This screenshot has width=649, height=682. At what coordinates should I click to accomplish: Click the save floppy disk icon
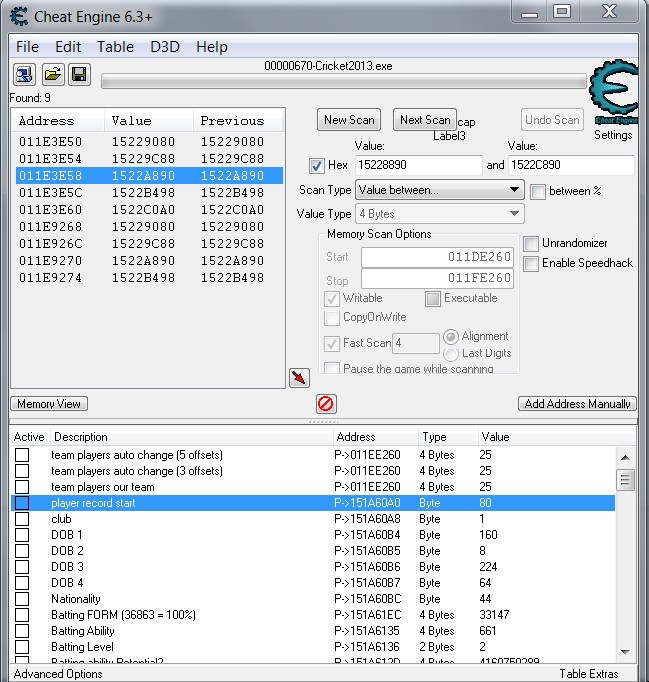[79, 75]
